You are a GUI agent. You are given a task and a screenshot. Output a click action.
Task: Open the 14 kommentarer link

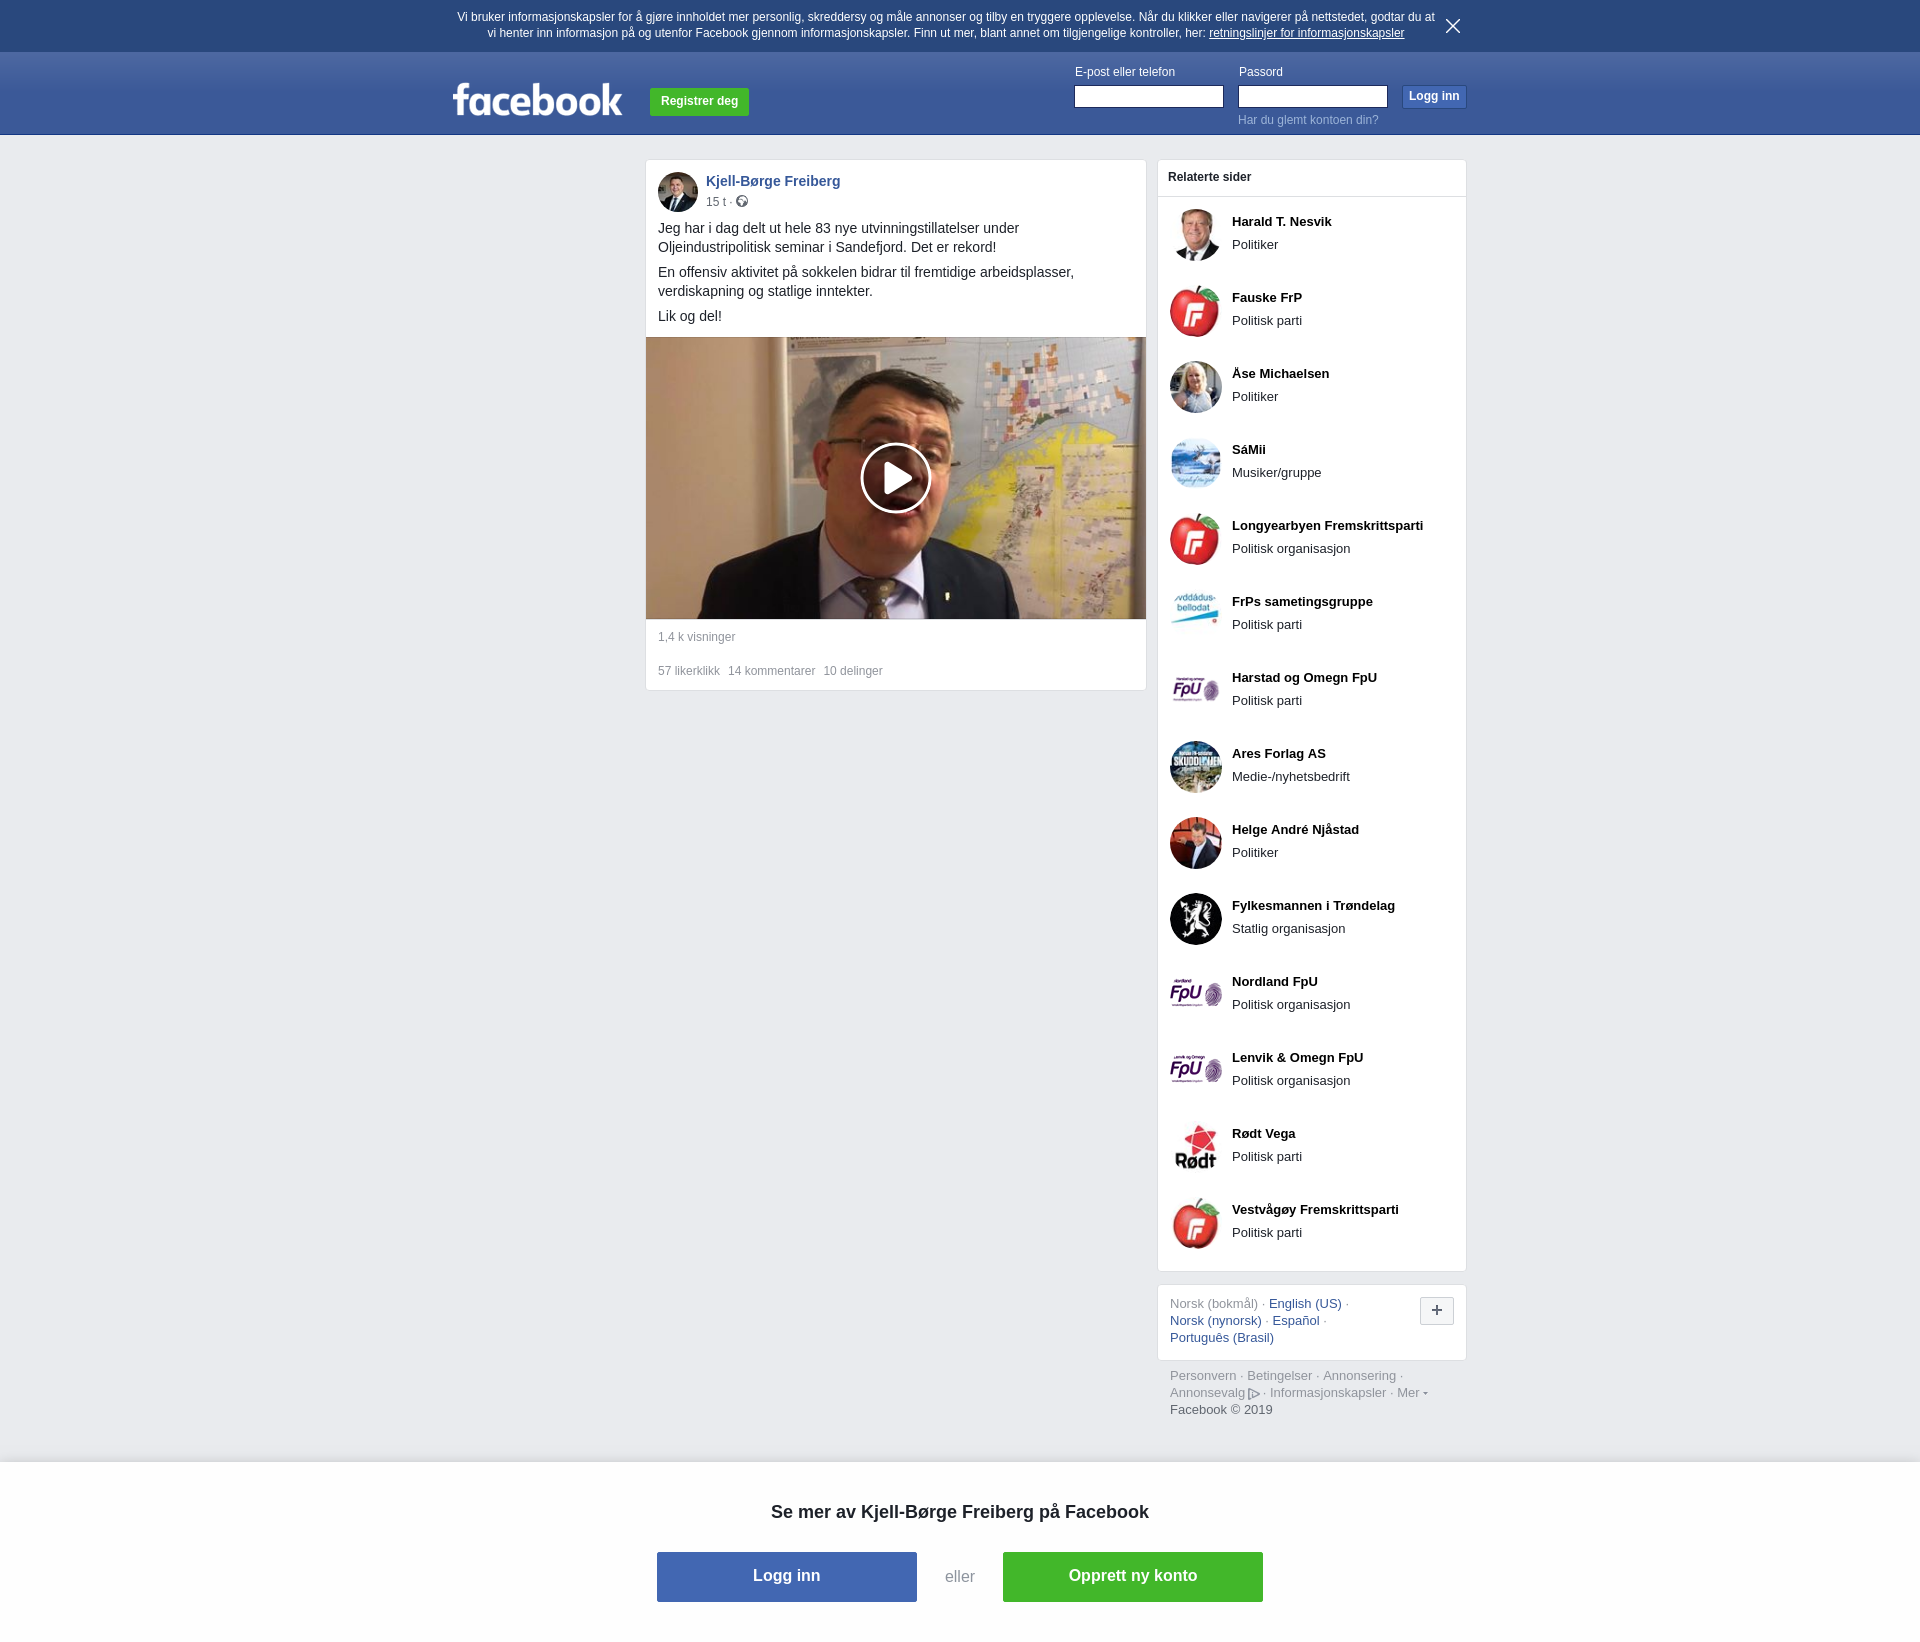point(771,671)
